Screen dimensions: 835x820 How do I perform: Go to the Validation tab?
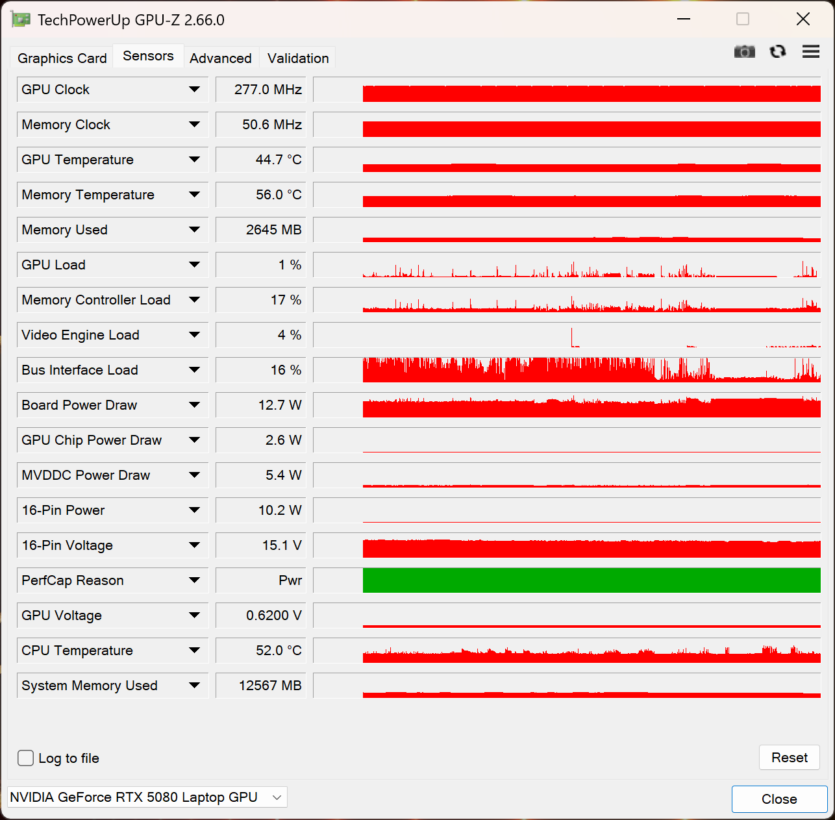(x=298, y=58)
